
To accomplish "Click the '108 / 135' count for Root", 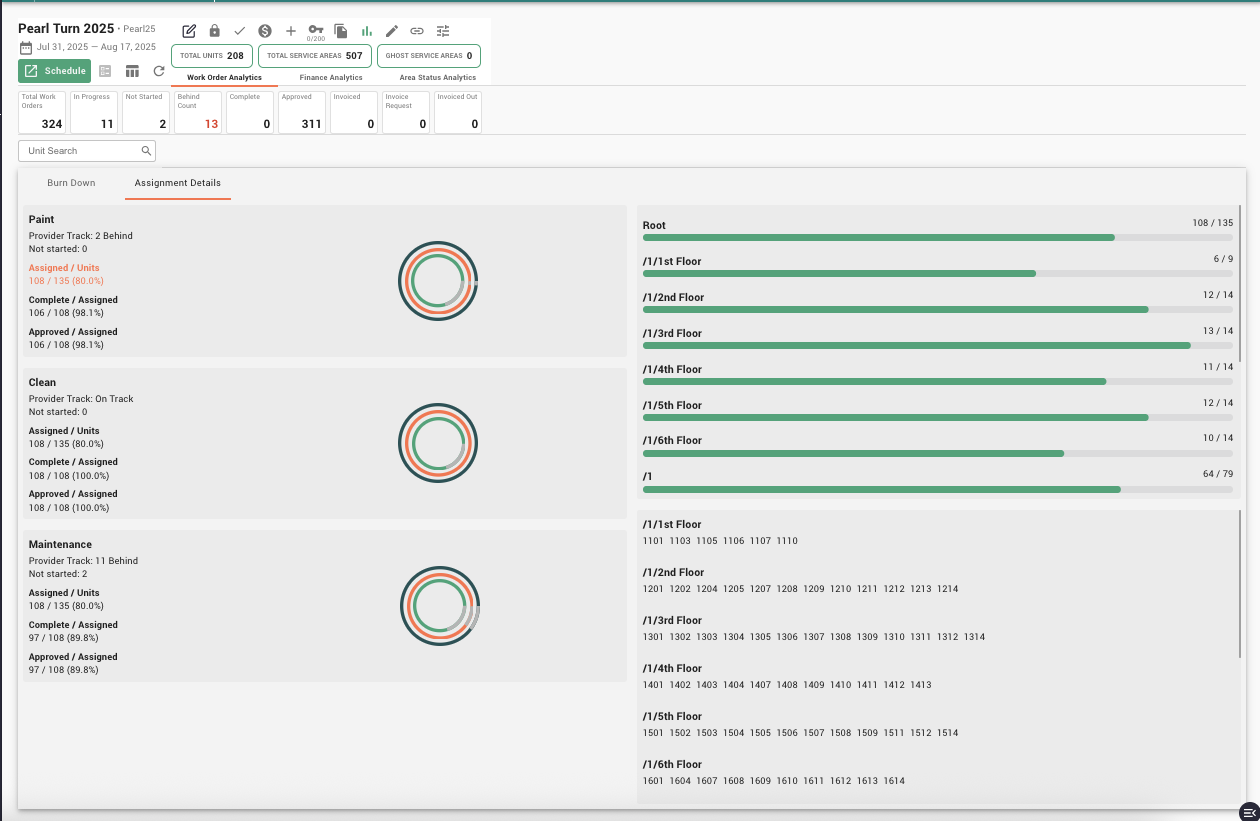I will click(x=1213, y=223).
